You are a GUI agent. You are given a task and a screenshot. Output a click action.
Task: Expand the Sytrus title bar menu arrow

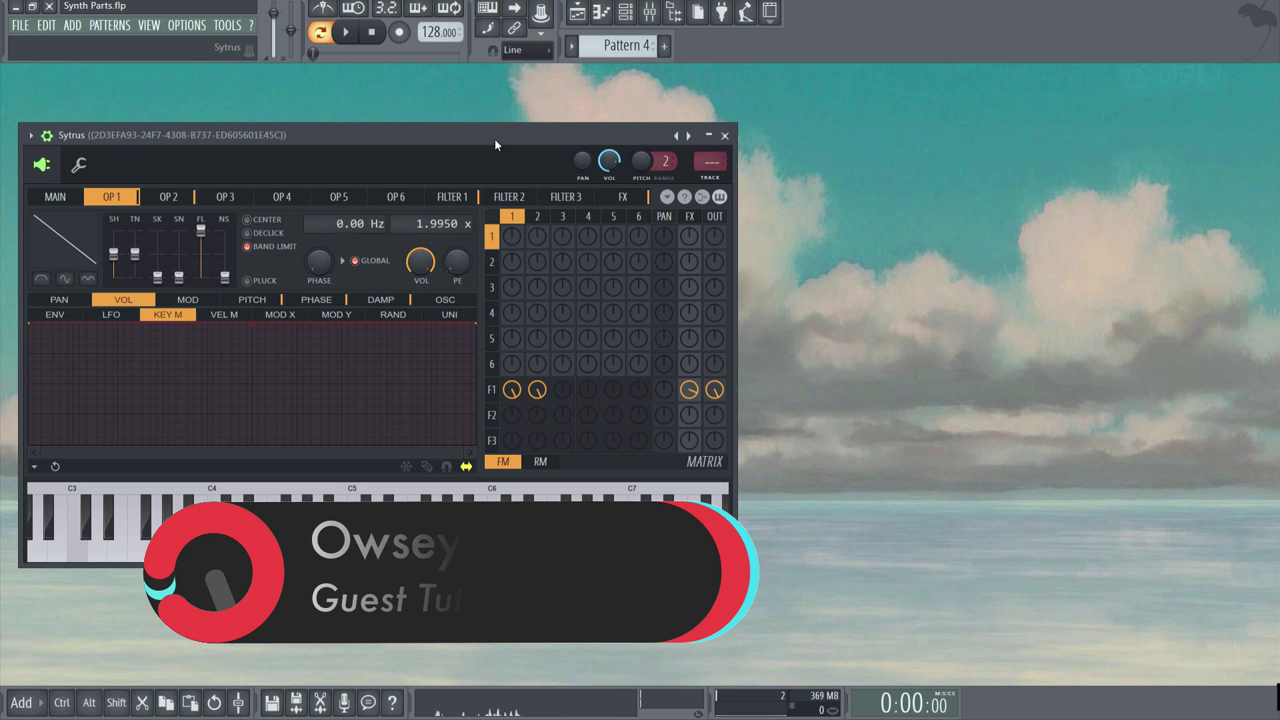pyautogui.click(x=31, y=135)
